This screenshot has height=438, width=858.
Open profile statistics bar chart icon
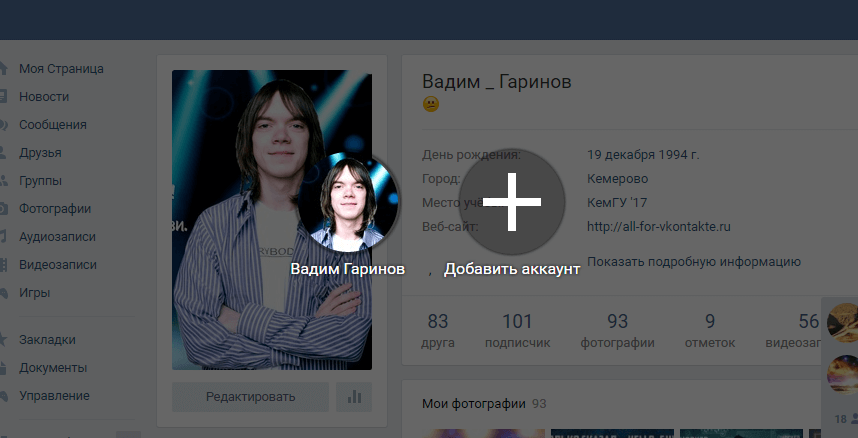354,397
